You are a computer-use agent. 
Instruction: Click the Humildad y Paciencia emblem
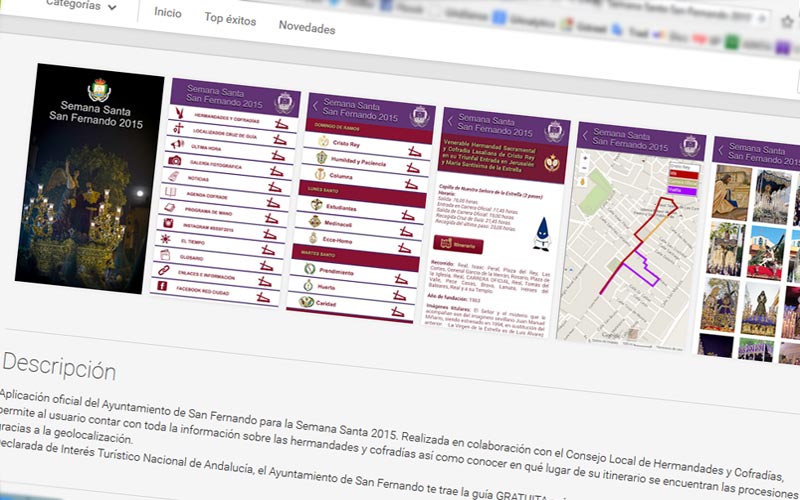point(321,158)
